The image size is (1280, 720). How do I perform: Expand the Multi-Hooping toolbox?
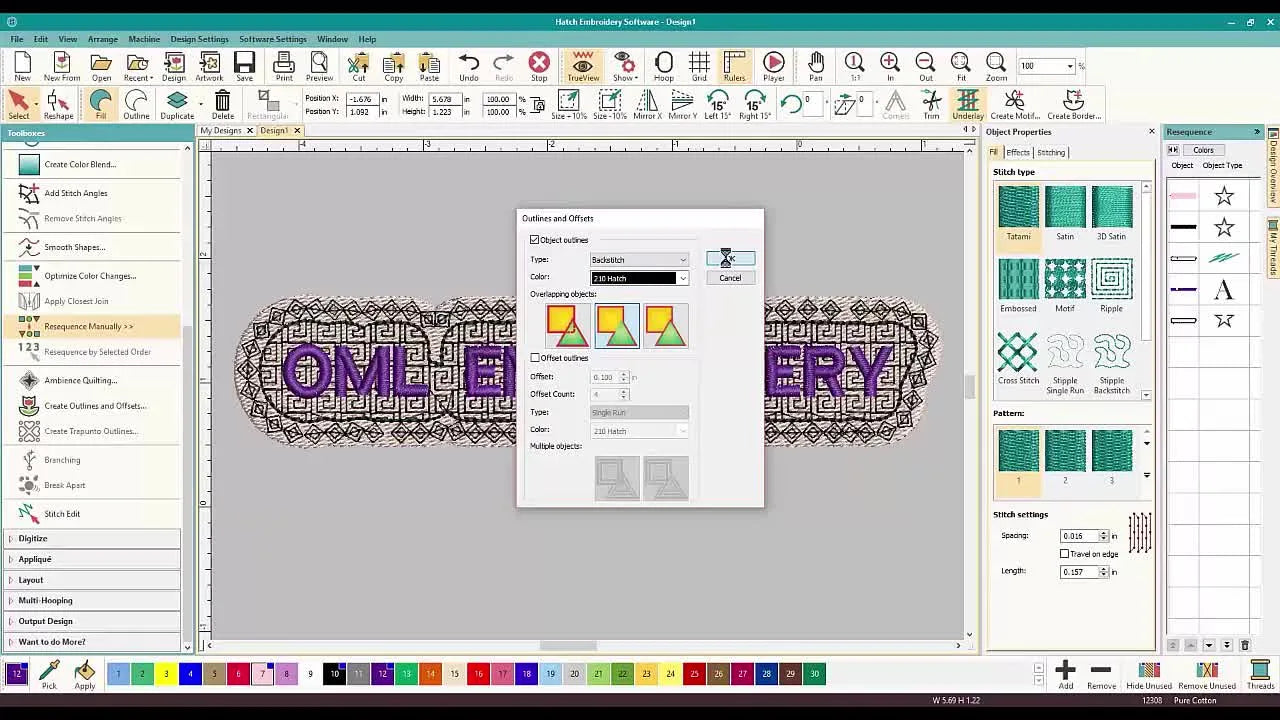(91, 600)
